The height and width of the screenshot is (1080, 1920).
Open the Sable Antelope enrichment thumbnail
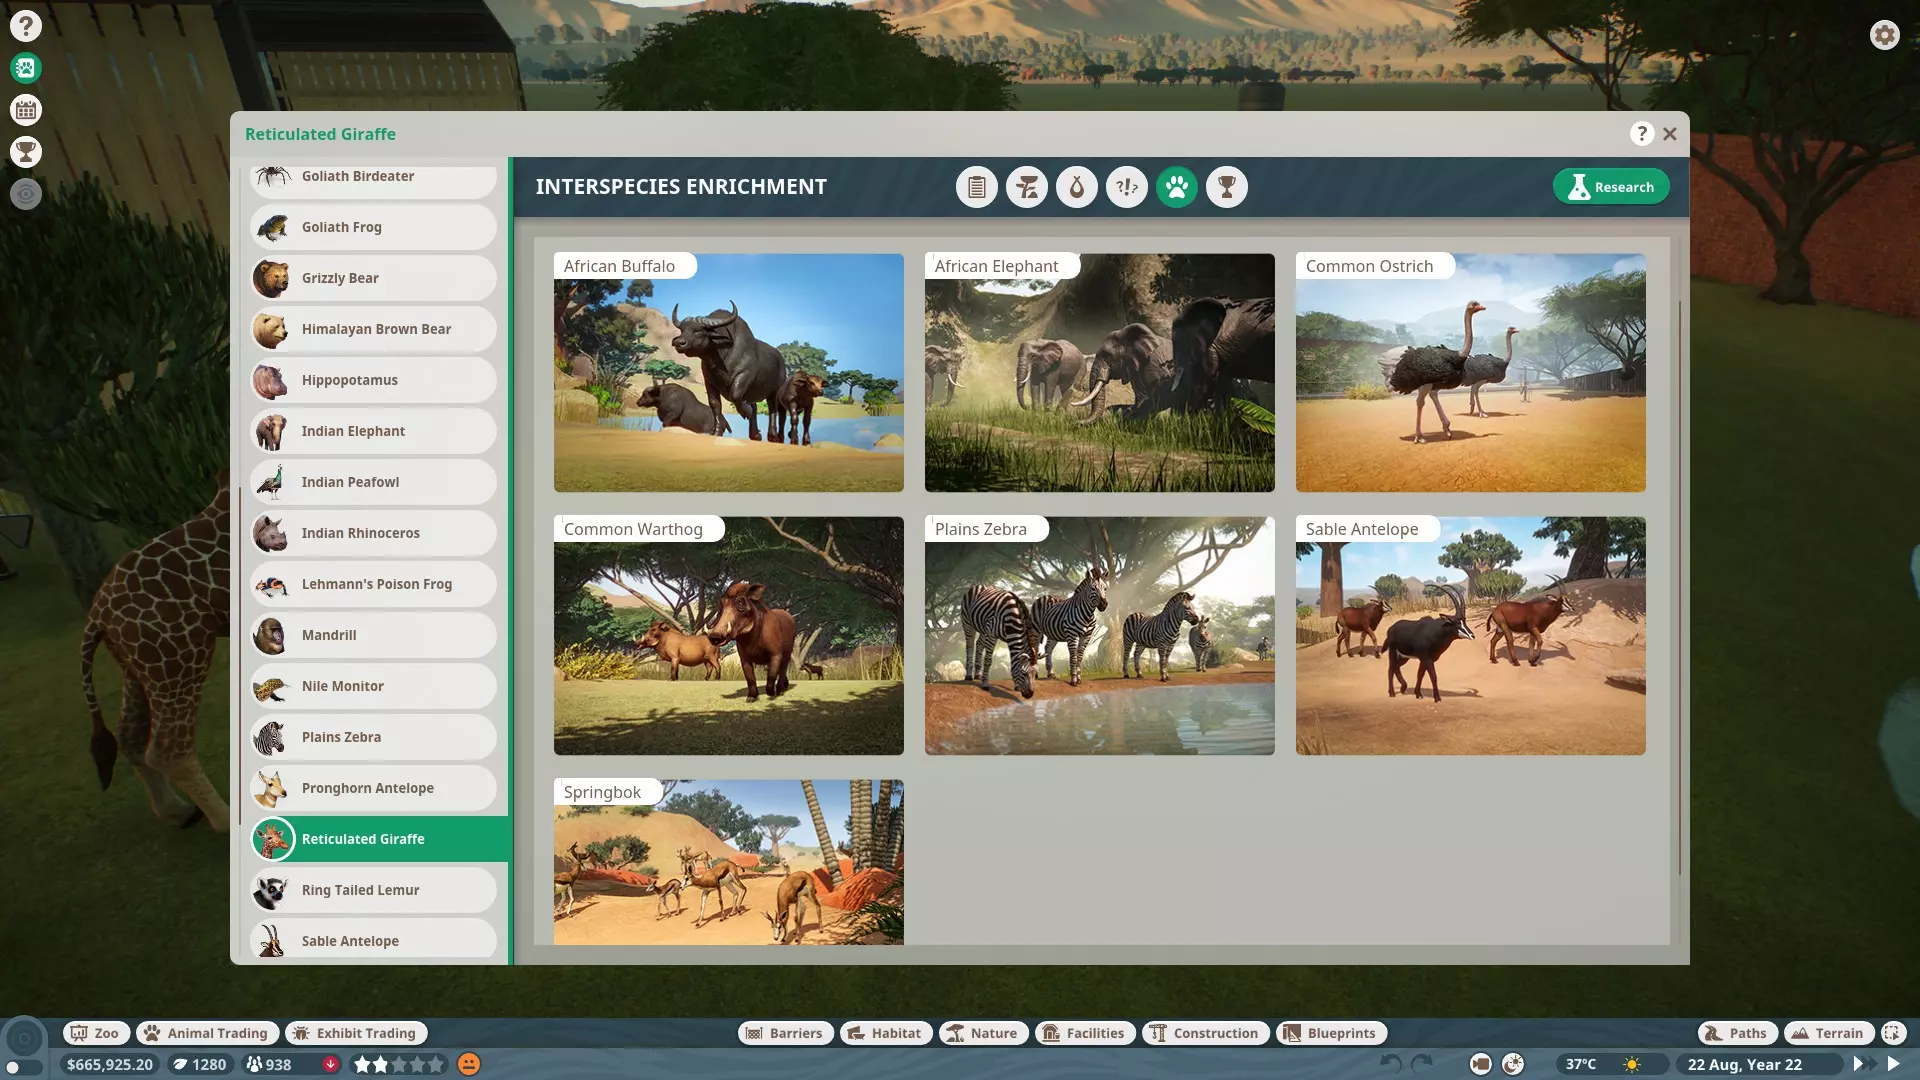1470,636
